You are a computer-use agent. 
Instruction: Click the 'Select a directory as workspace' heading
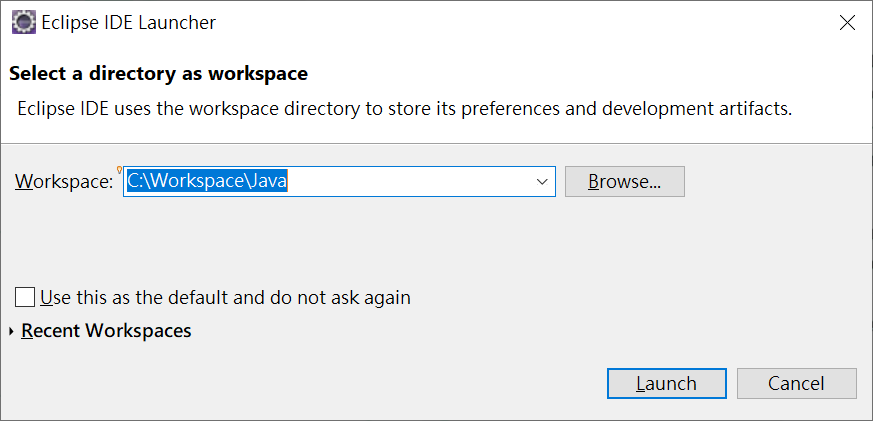158,74
